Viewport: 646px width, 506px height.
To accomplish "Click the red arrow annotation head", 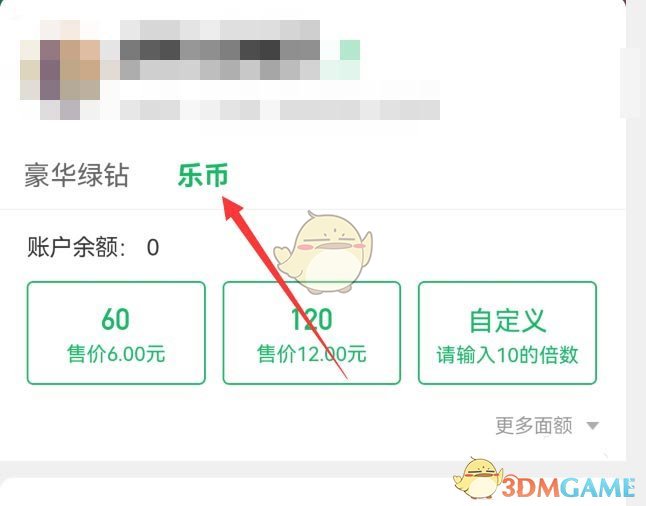I will [234, 209].
